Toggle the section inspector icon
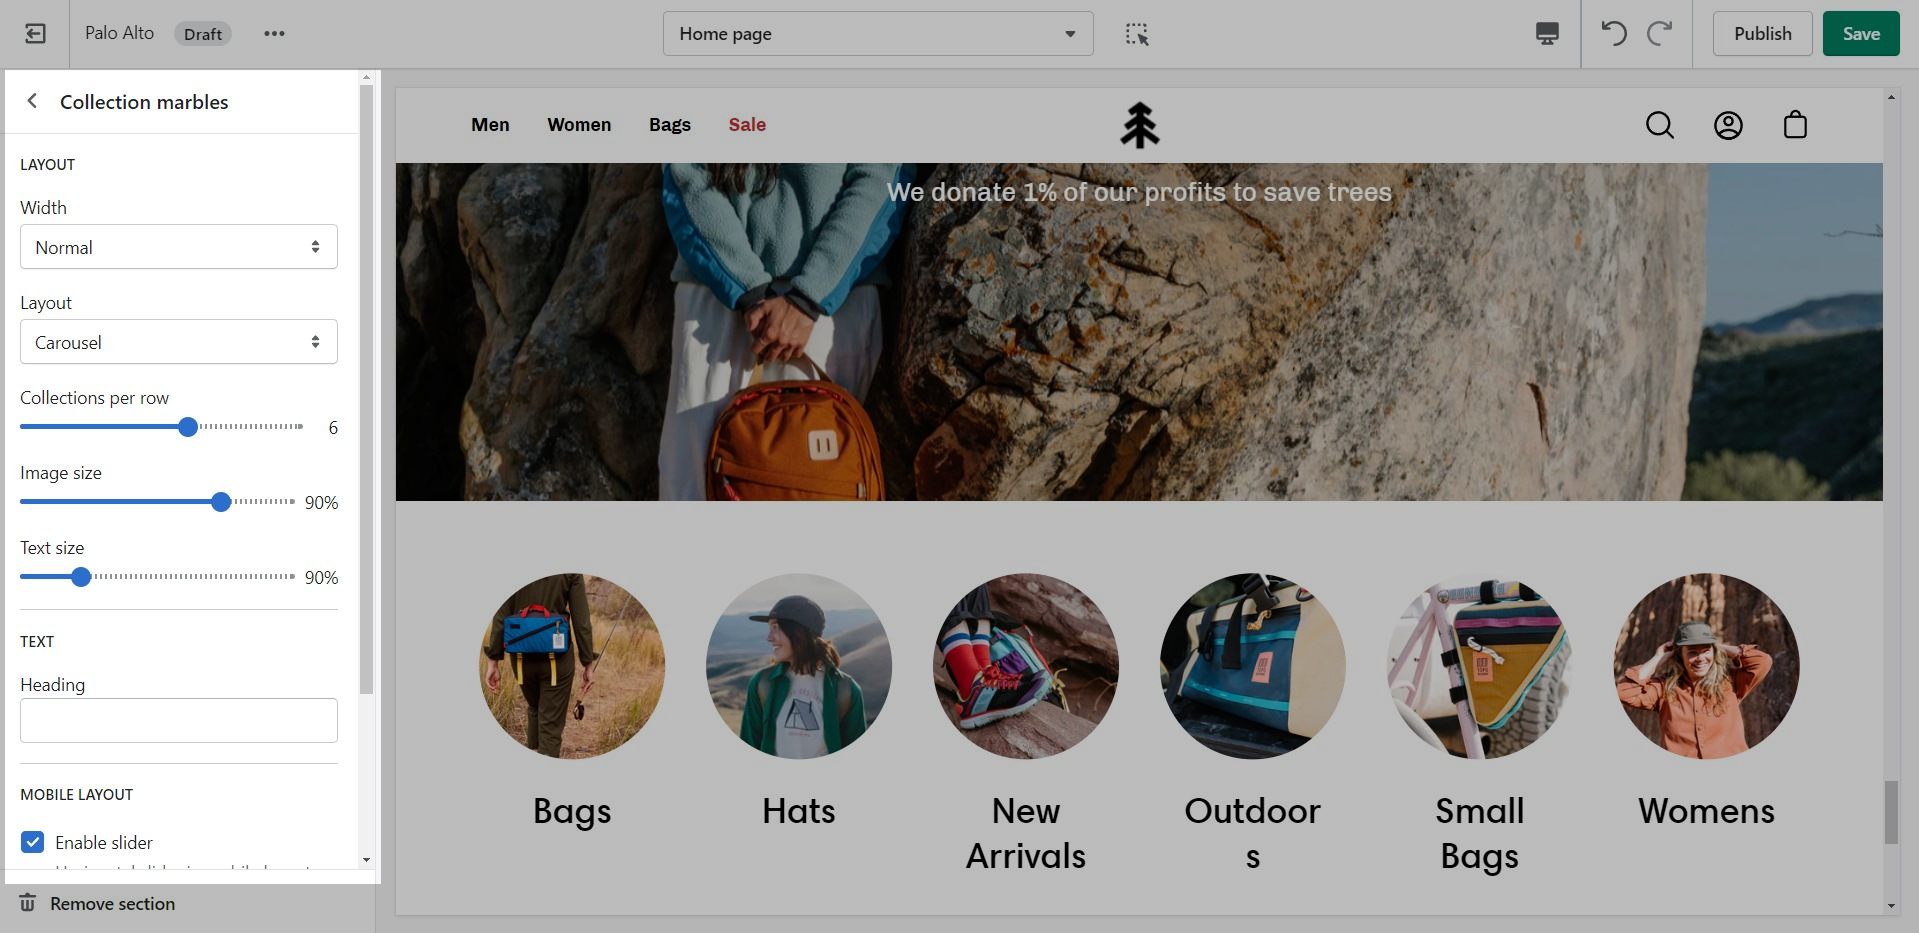Screen dimensions: 1919x933 click(x=1137, y=34)
